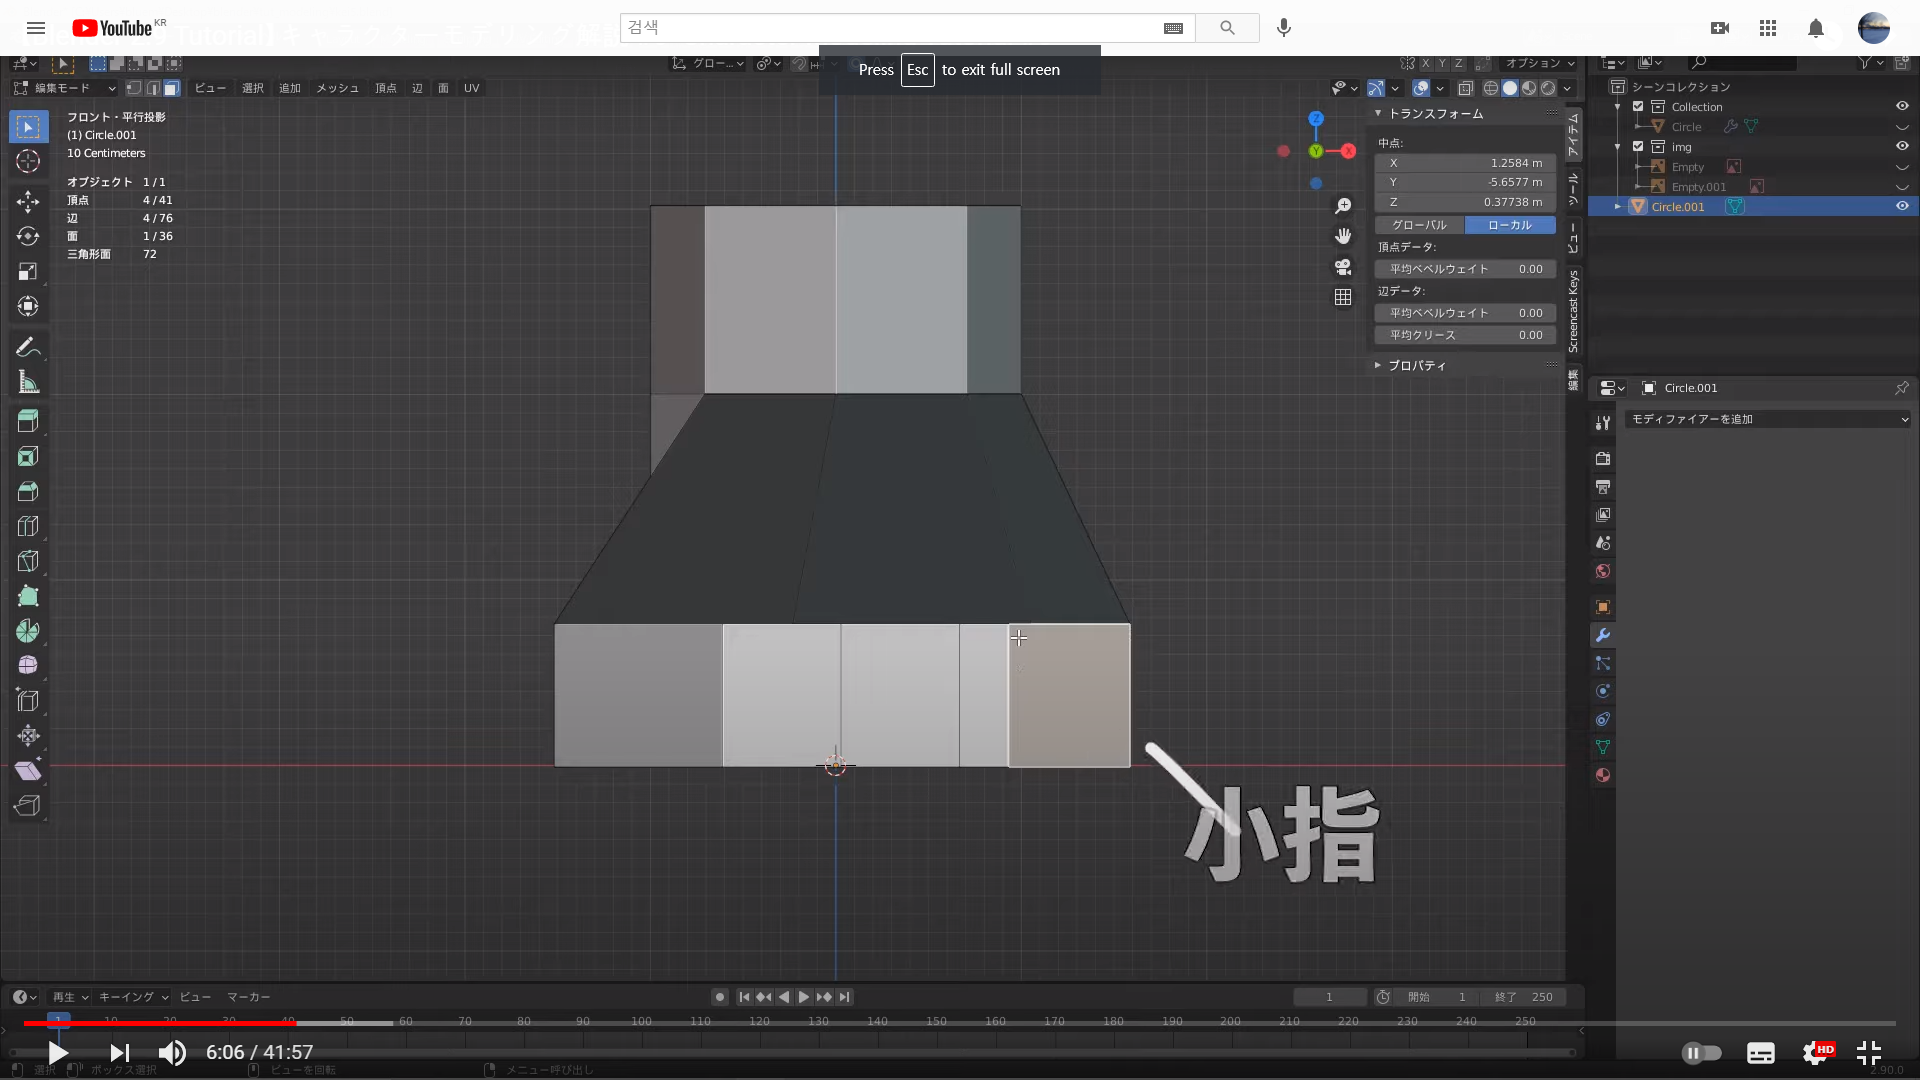Hide Circle.001 using its eye icon
Screen dimensions: 1920x1080
[1902, 206]
